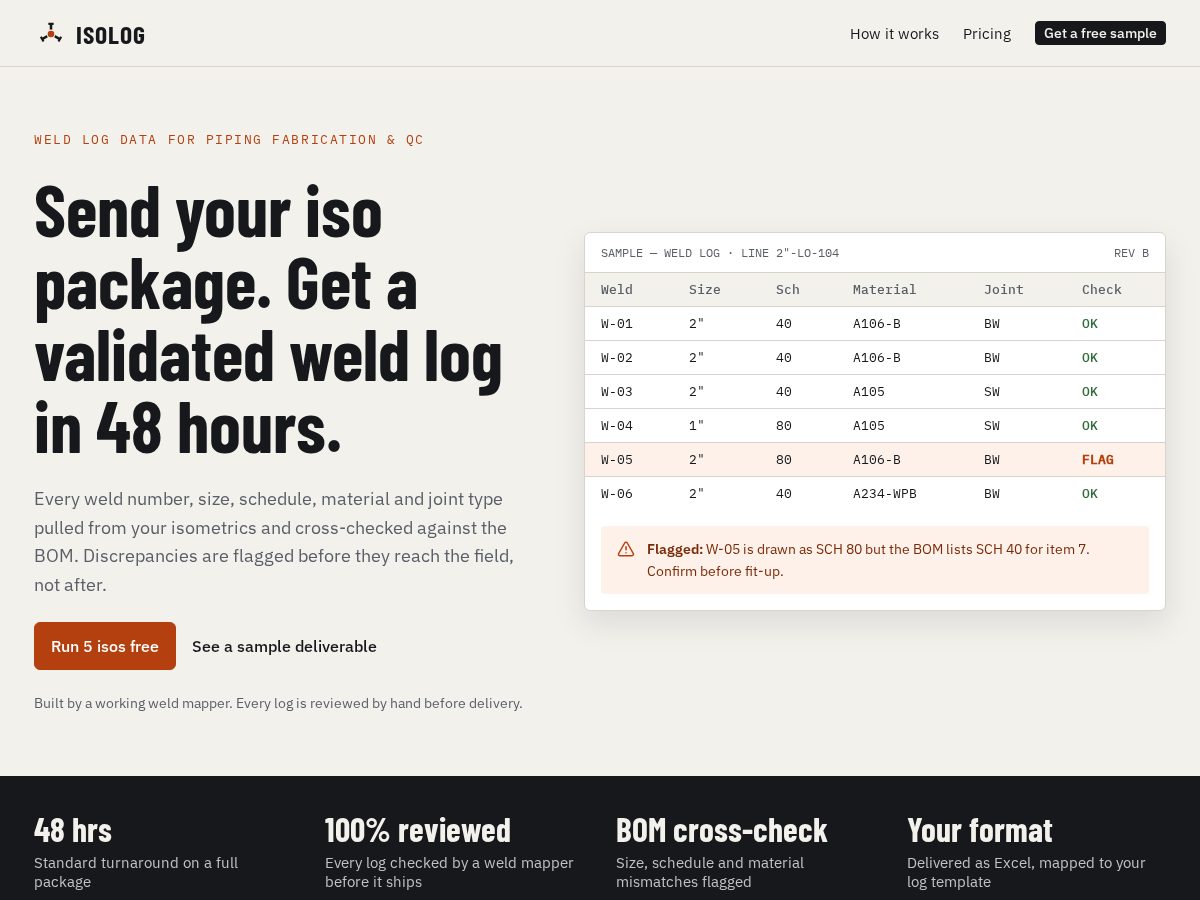Viewport: 1200px width, 900px height.
Task: Select the Sch column header
Action: point(788,290)
